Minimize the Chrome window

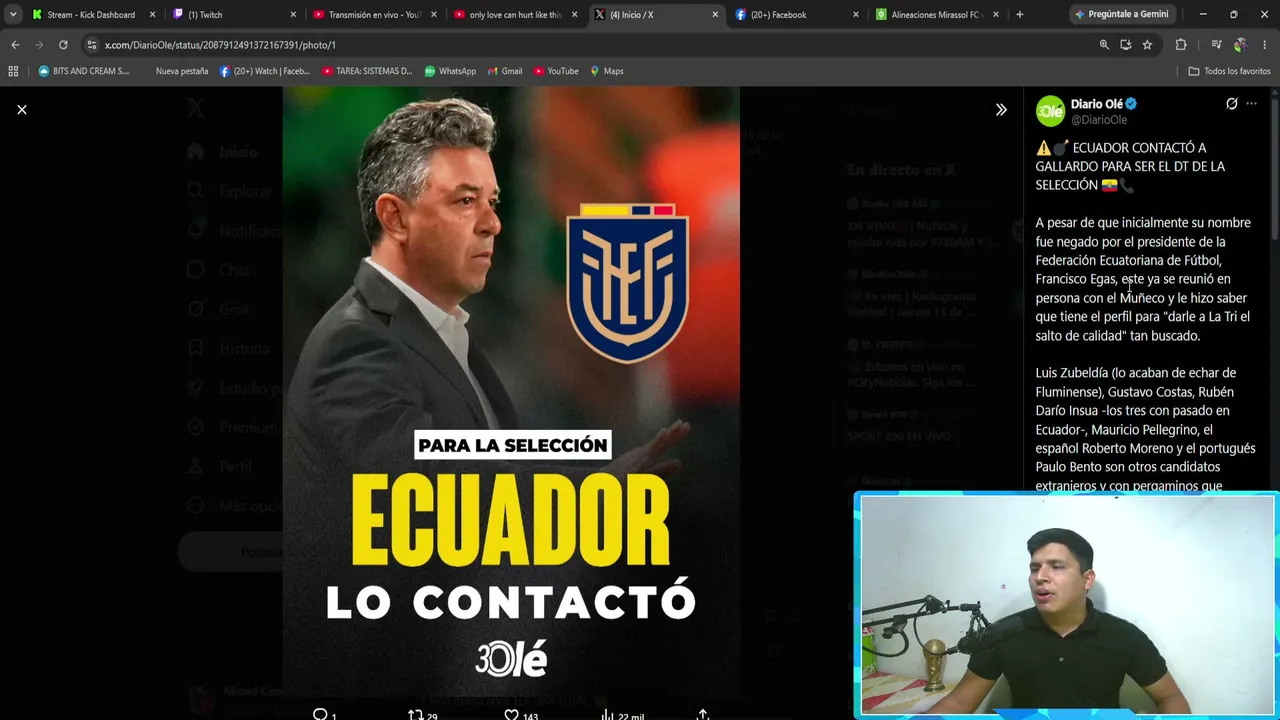(1203, 15)
